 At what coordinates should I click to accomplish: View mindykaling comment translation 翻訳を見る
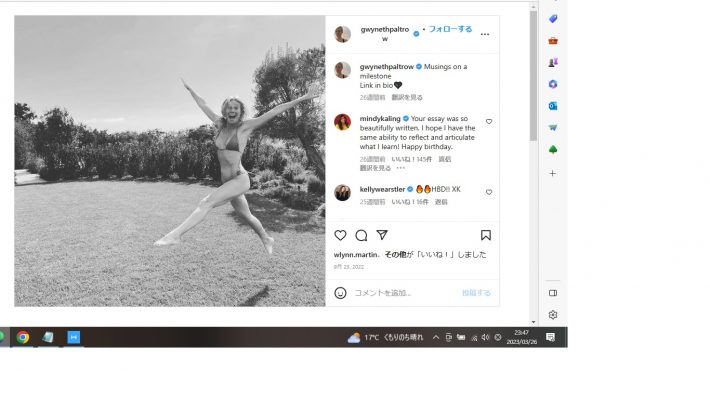pos(375,168)
